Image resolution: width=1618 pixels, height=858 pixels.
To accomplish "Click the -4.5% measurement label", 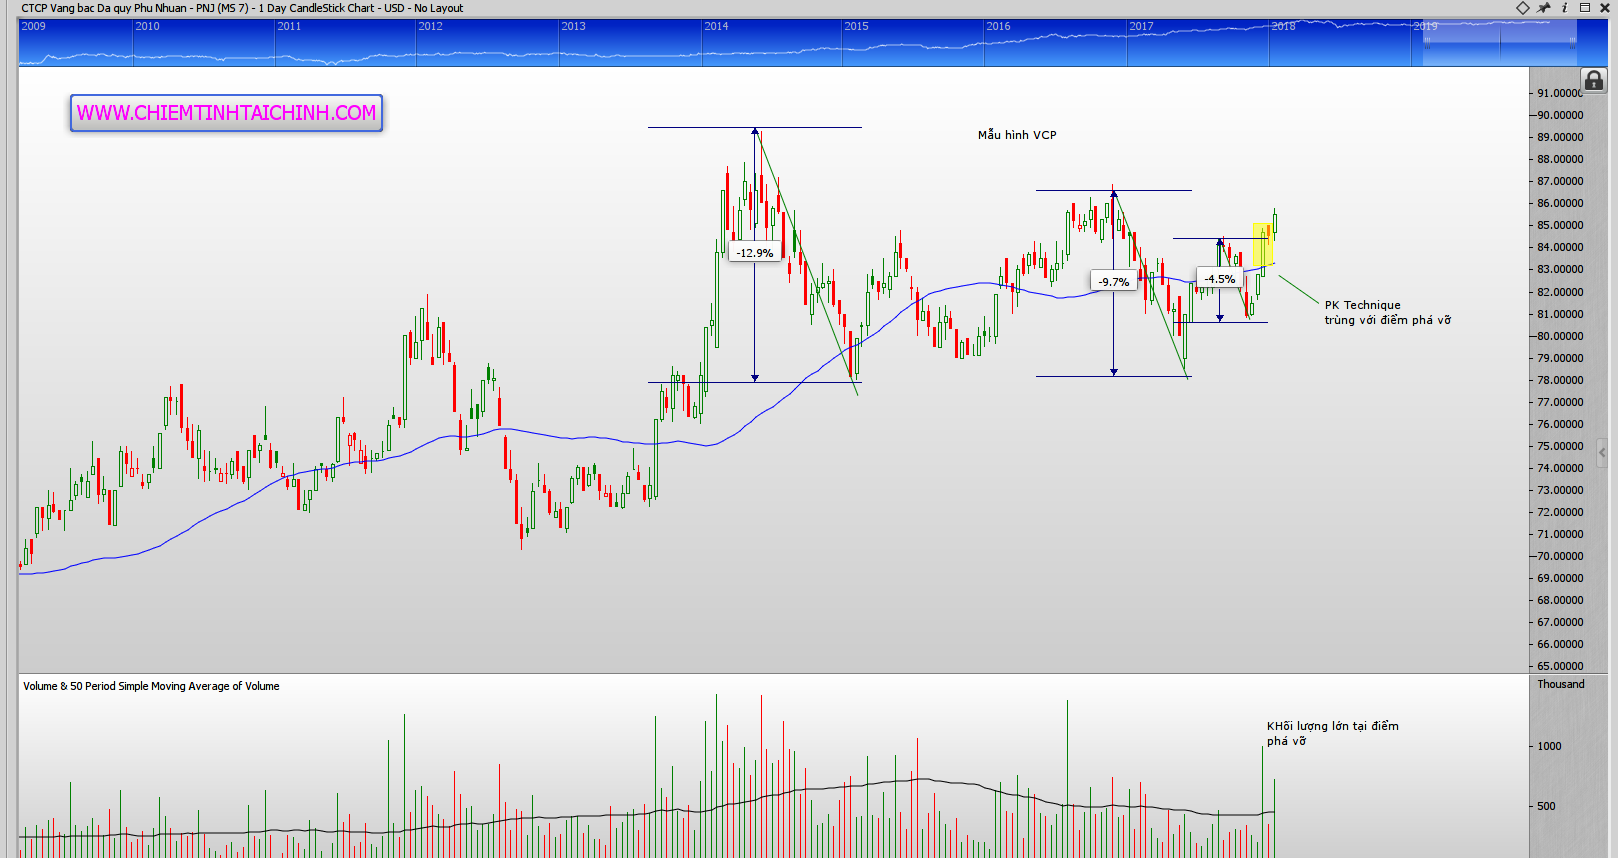I will pos(1219,279).
